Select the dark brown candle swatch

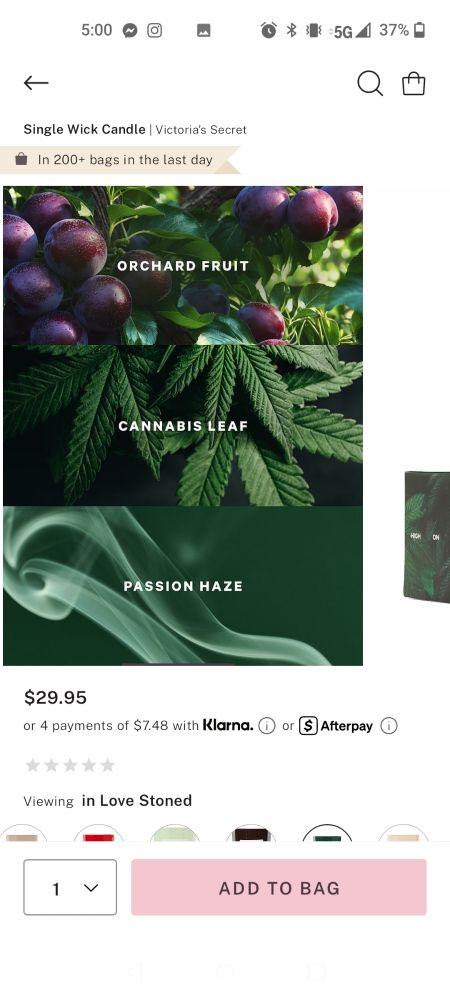251,833
